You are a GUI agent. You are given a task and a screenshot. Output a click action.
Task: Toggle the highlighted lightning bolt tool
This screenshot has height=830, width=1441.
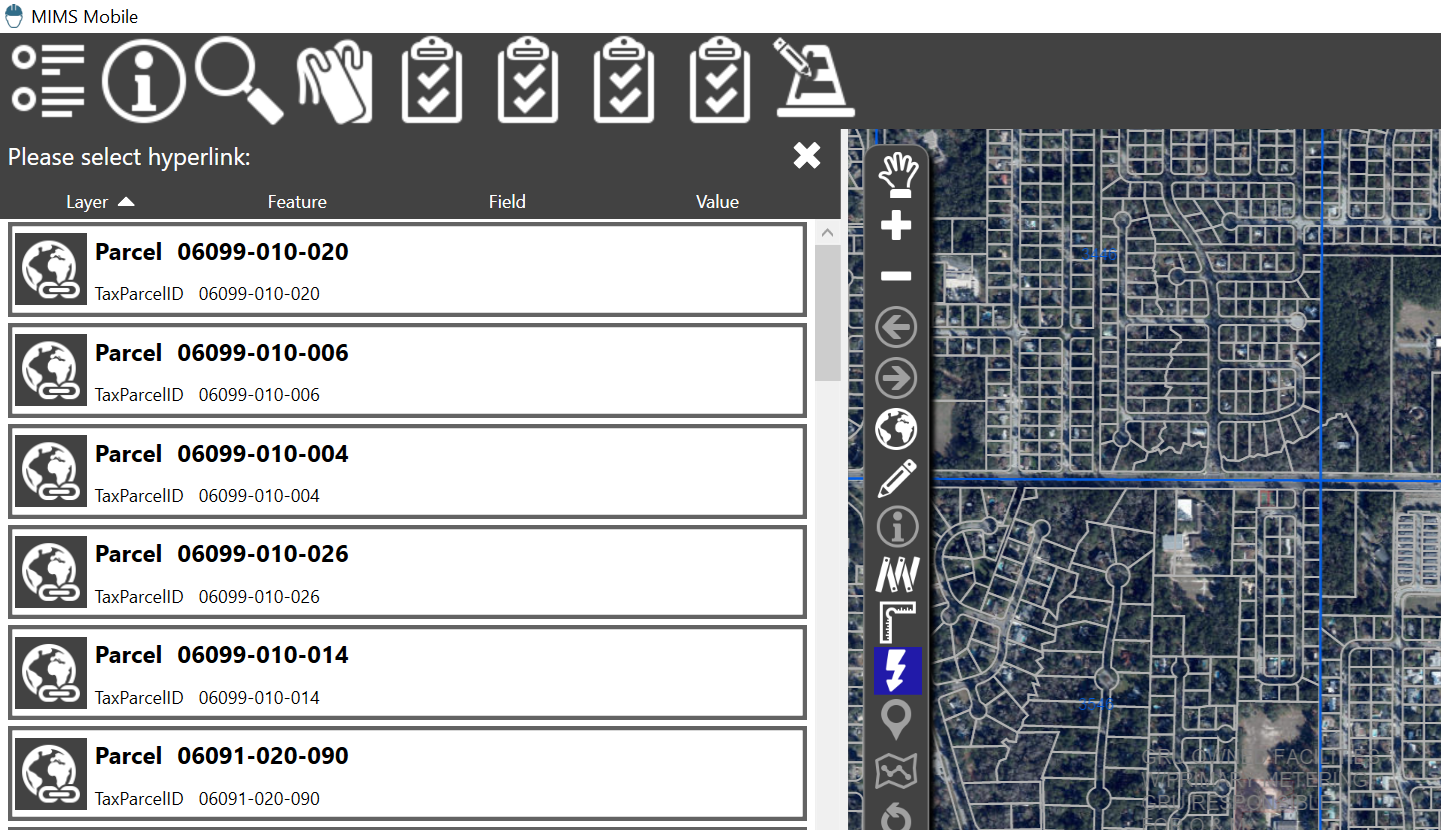[x=897, y=671]
